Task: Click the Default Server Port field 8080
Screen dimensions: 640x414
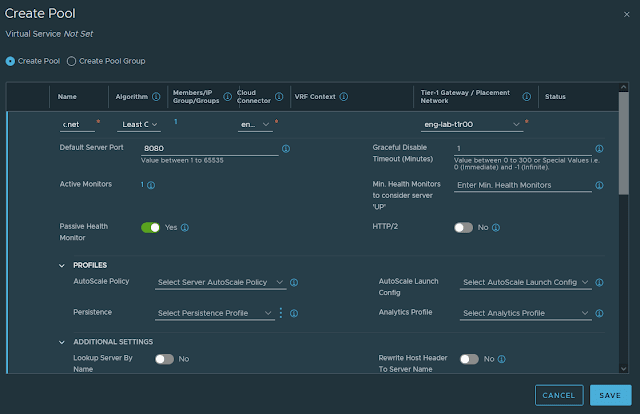Action: pyautogui.click(x=210, y=149)
